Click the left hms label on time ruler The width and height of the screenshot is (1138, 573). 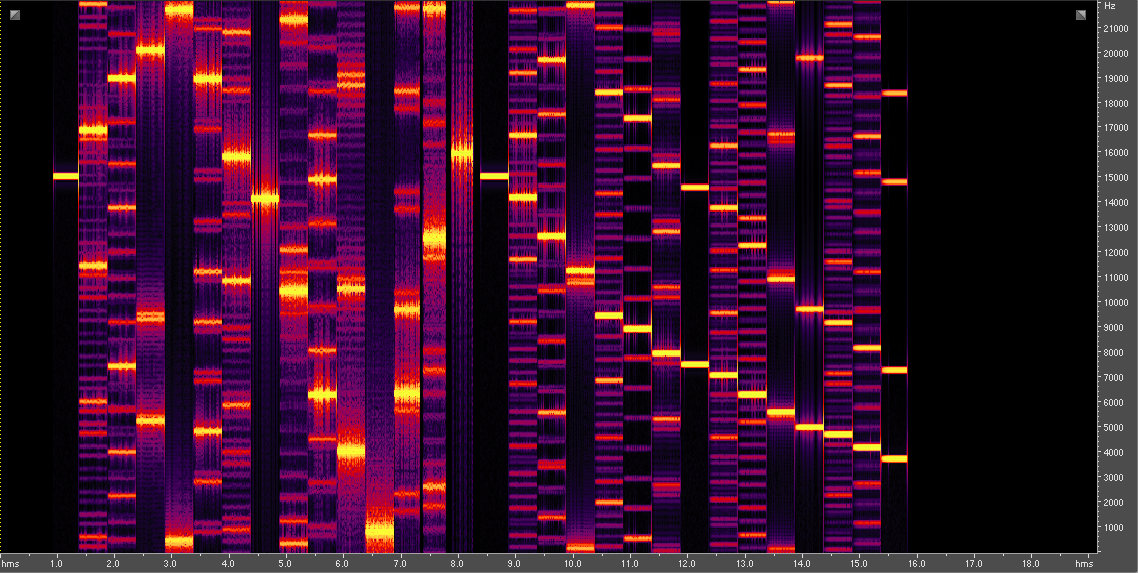[9, 563]
